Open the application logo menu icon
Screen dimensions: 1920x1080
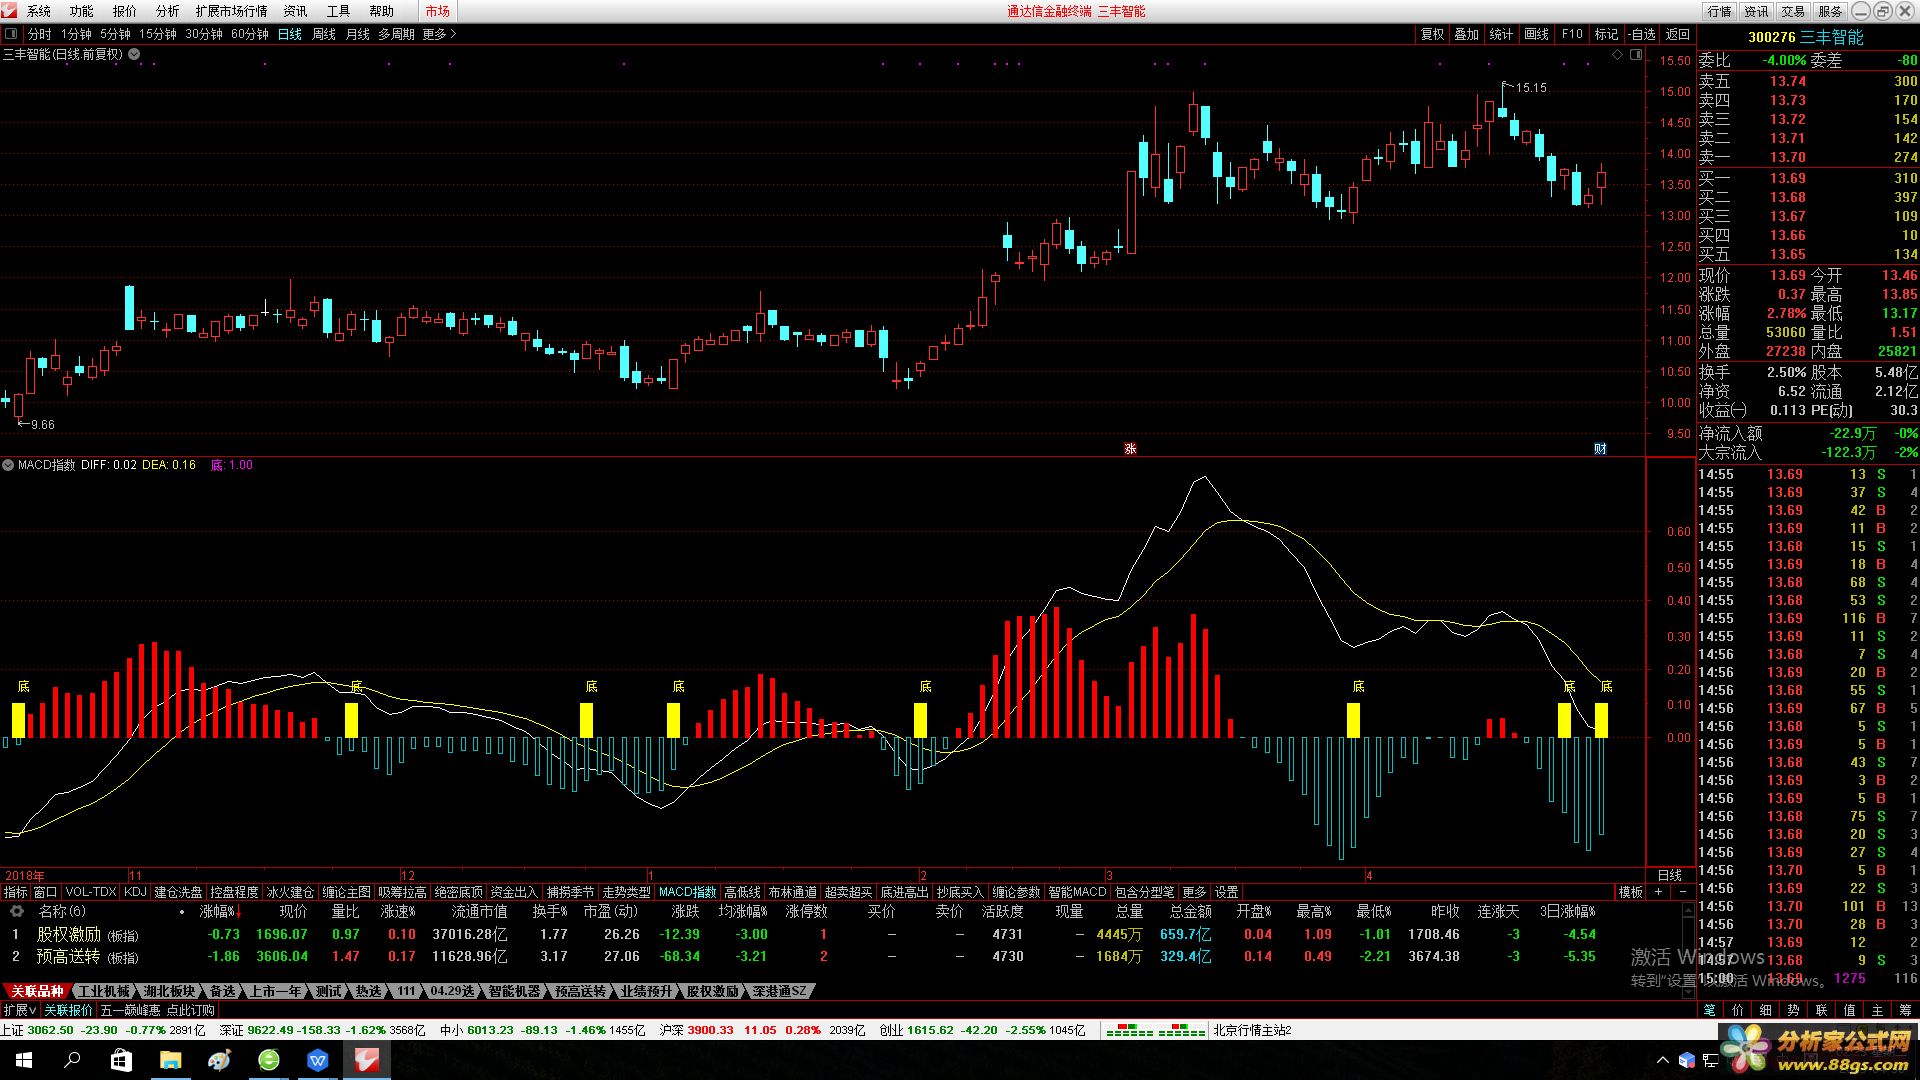click(9, 10)
